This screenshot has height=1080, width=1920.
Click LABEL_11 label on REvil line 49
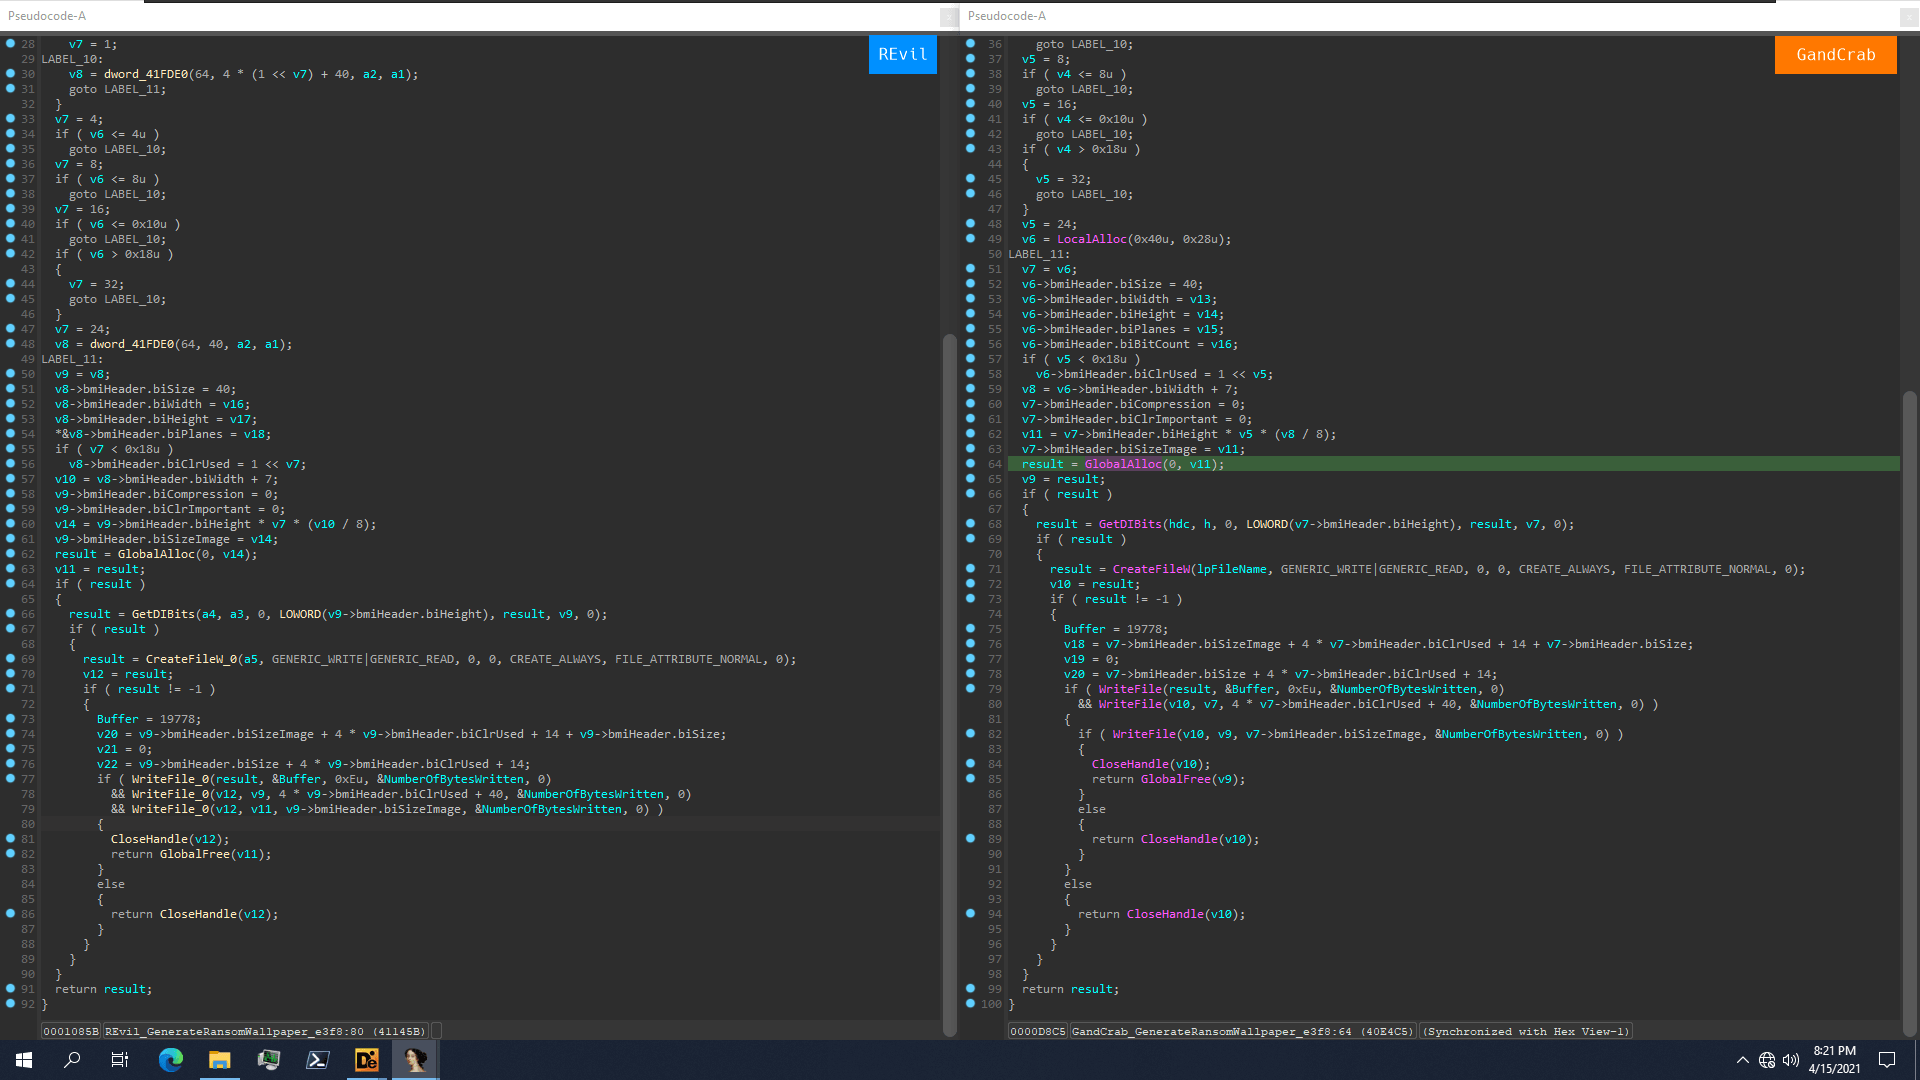click(x=72, y=359)
